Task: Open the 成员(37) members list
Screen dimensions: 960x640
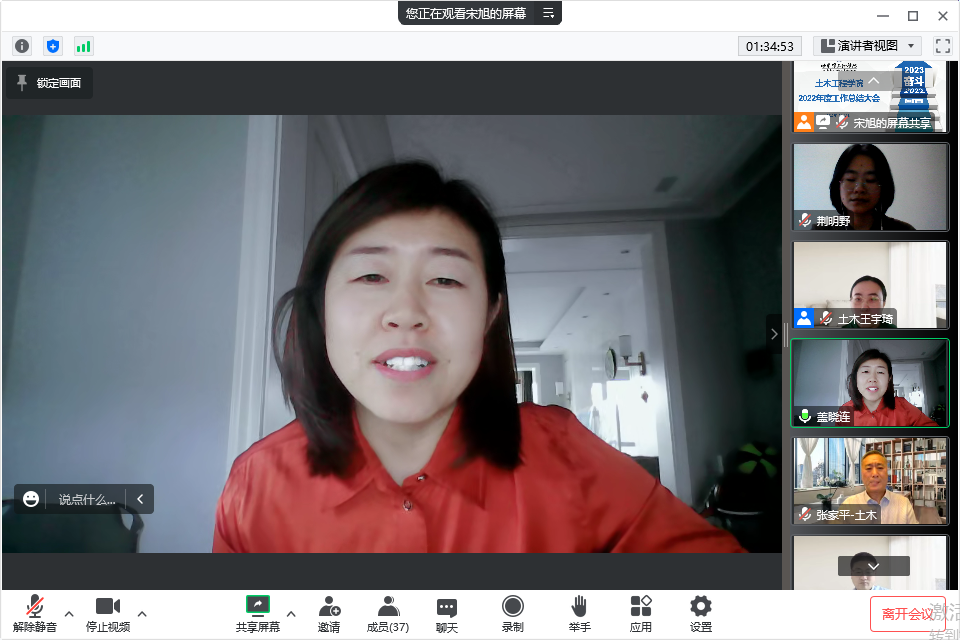Action: [x=388, y=613]
